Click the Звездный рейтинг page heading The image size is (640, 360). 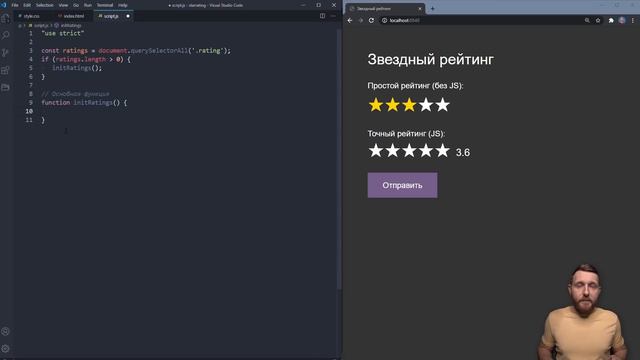(x=431, y=59)
